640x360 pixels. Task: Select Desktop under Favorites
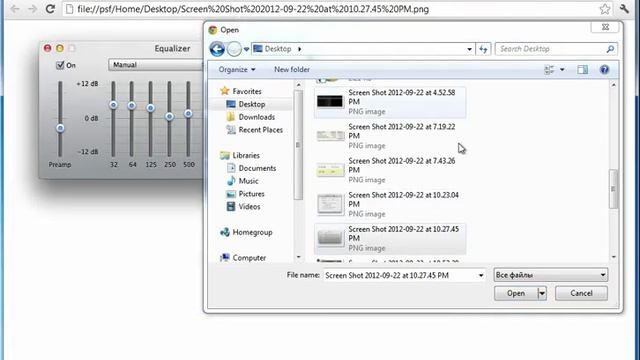(x=252, y=104)
